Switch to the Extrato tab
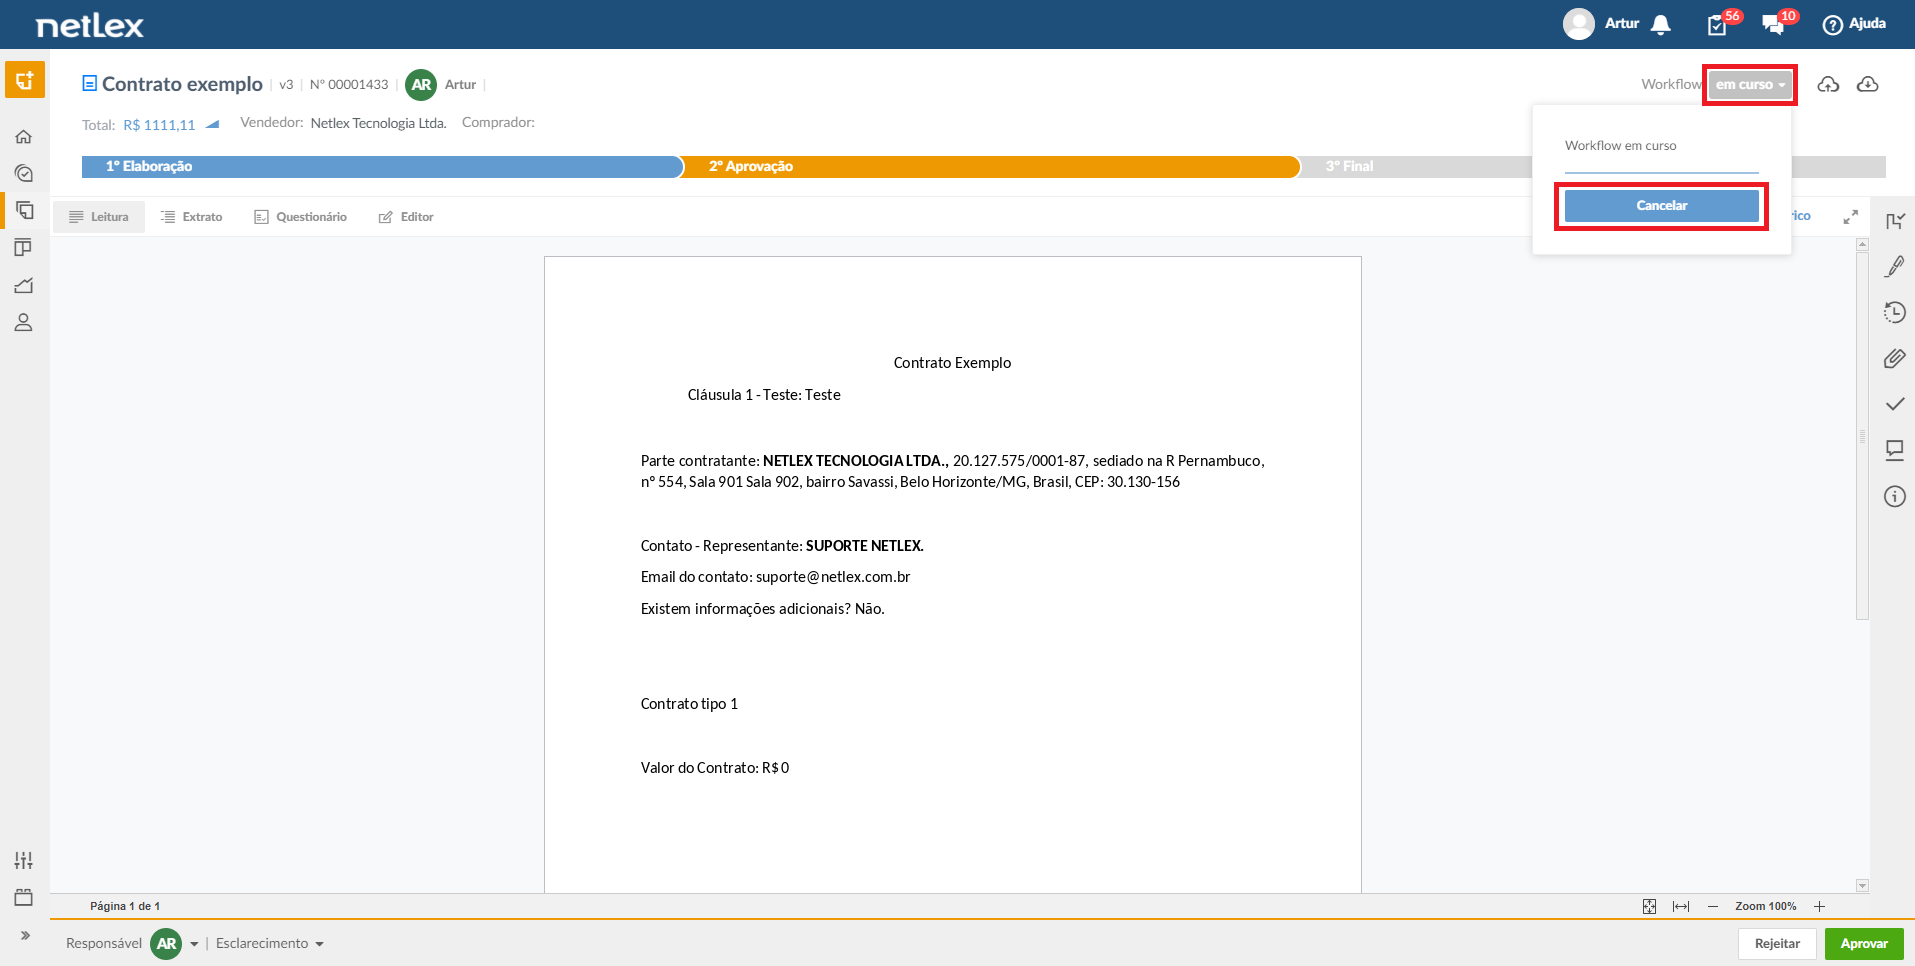1915x966 pixels. (x=191, y=217)
